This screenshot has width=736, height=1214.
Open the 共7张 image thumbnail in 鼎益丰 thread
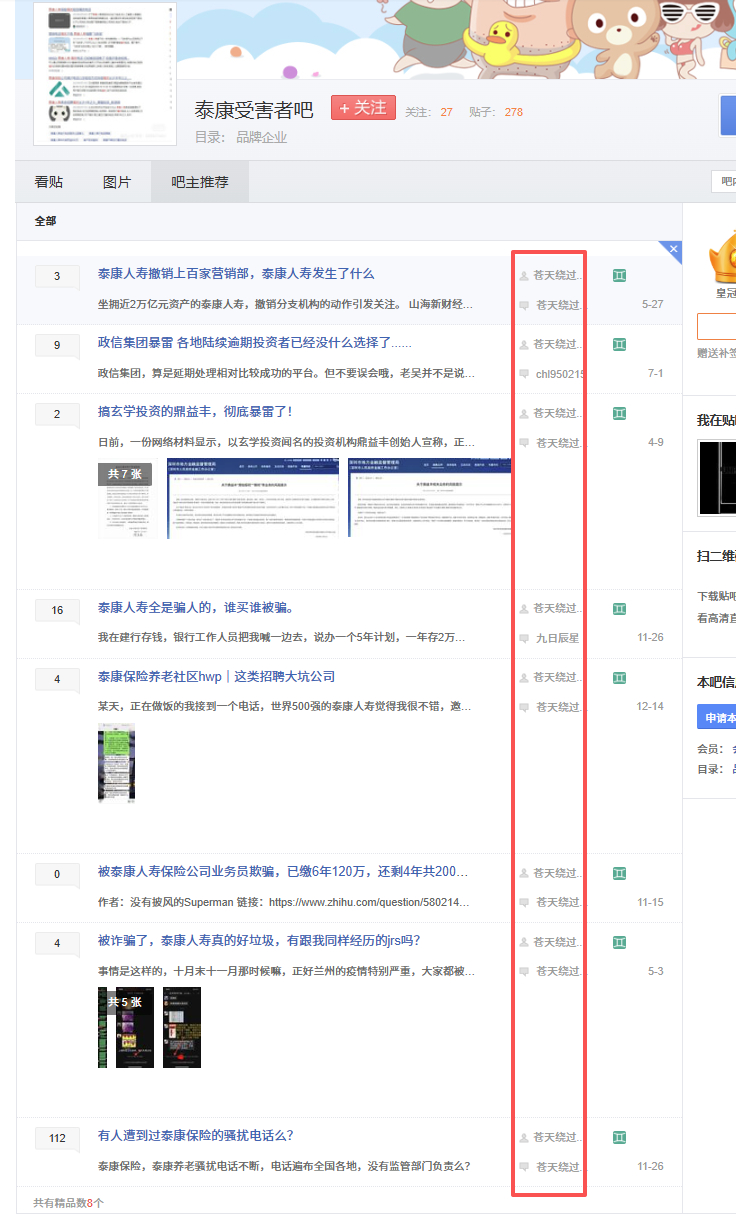[125, 497]
